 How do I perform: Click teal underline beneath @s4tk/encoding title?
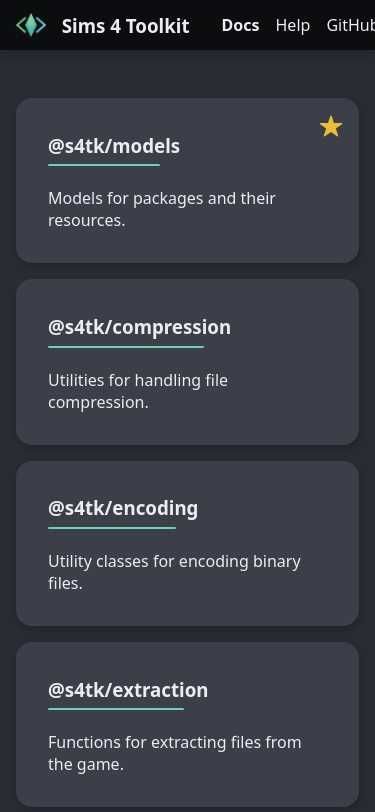point(112,528)
